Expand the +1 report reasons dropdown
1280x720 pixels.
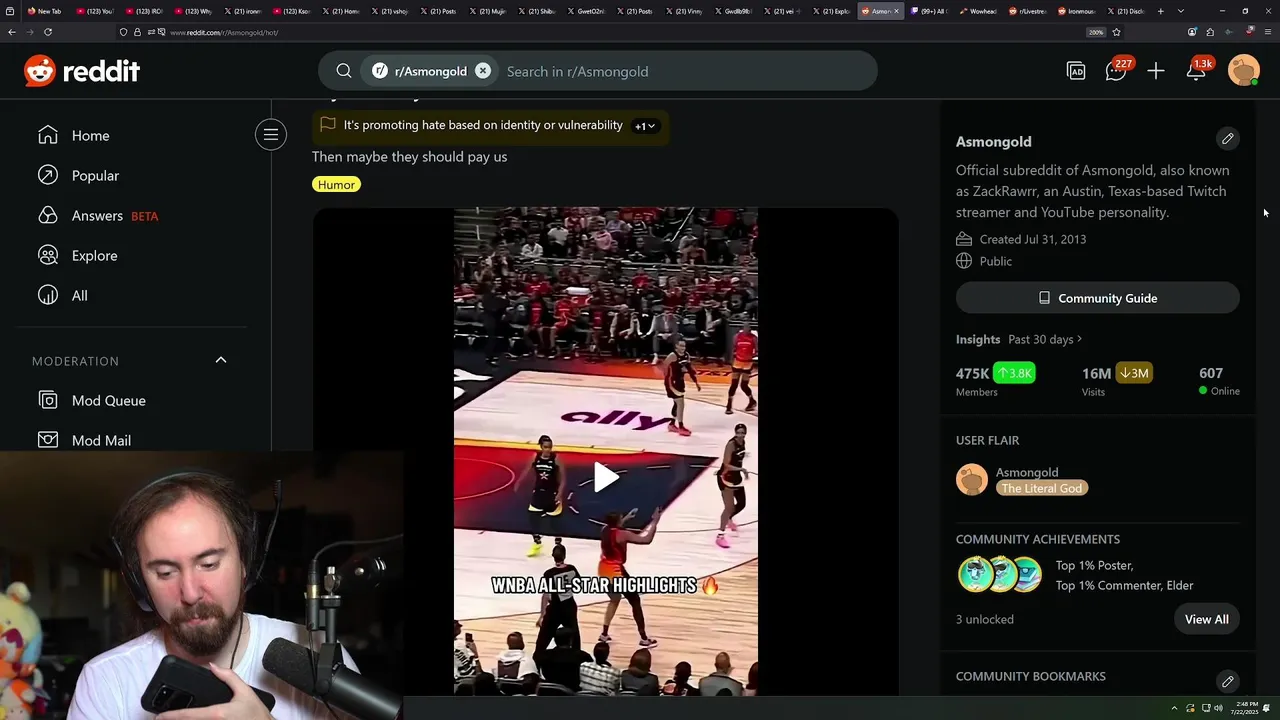pyautogui.click(x=645, y=126)
